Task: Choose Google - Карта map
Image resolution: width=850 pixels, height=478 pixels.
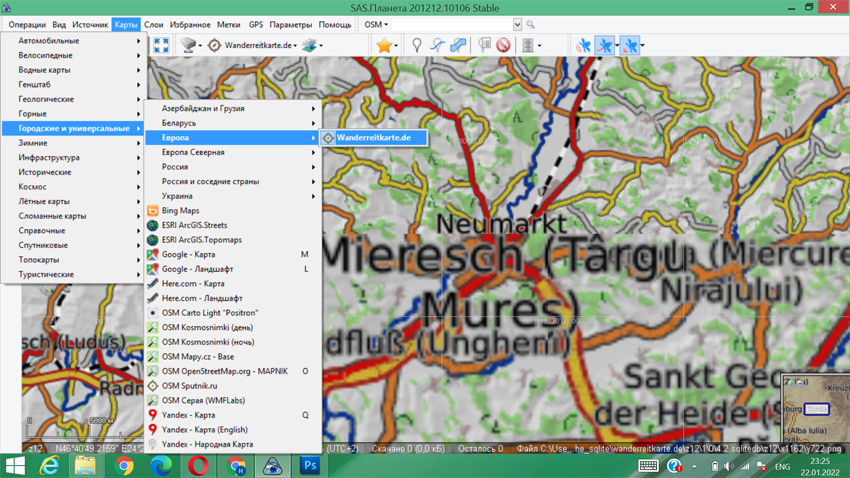Action: click(x=188, y=255)
